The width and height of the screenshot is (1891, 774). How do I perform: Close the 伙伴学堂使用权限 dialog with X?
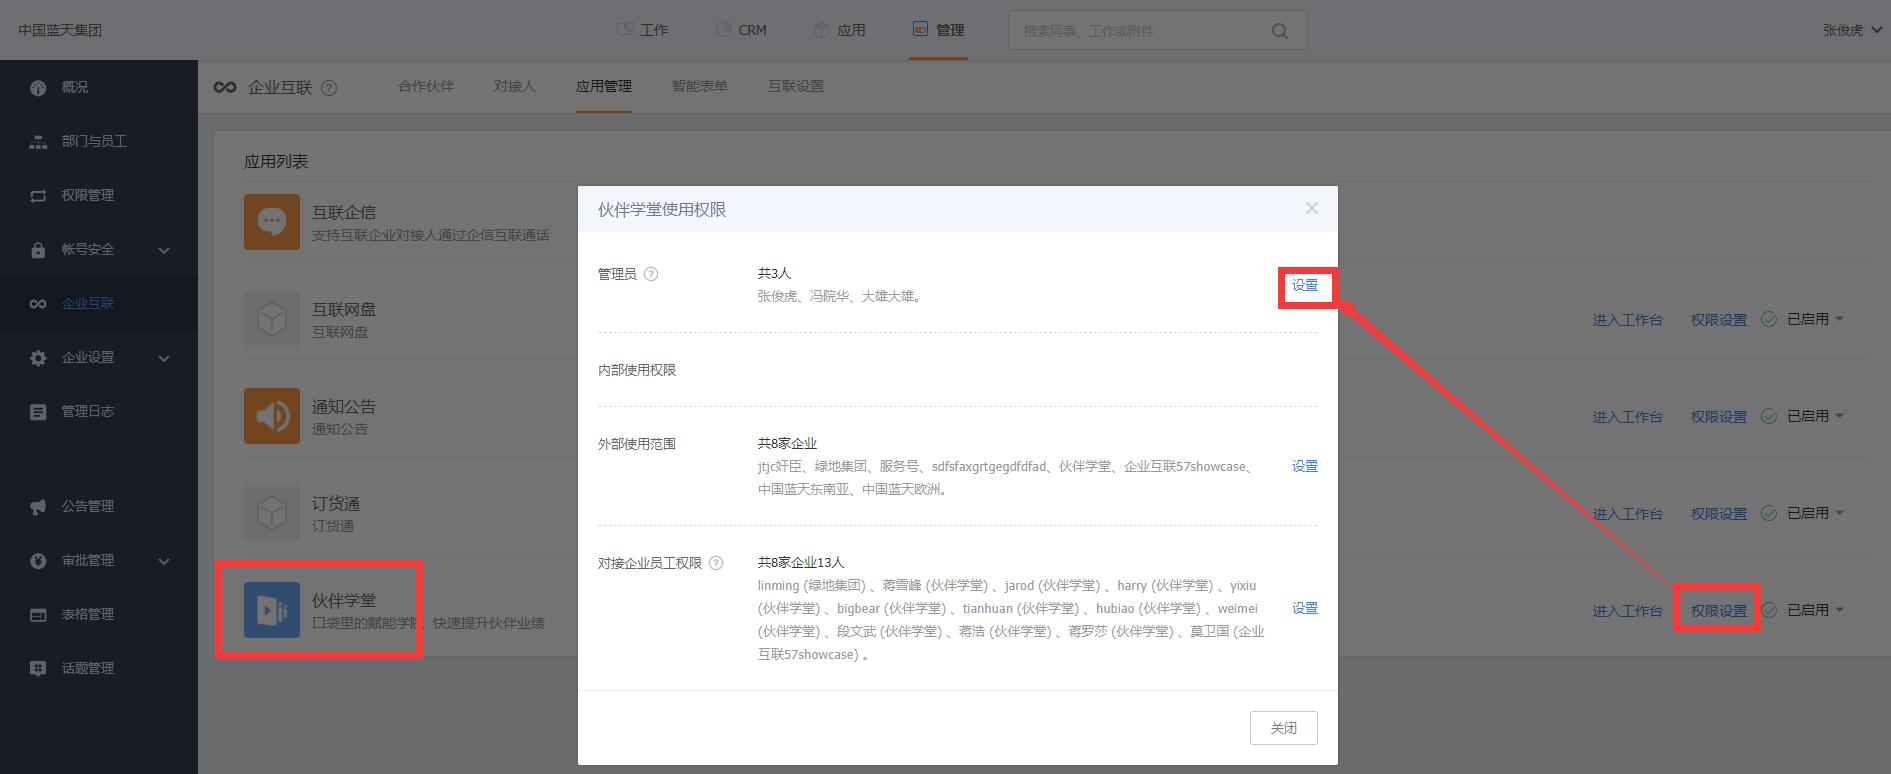[1311, 208]
